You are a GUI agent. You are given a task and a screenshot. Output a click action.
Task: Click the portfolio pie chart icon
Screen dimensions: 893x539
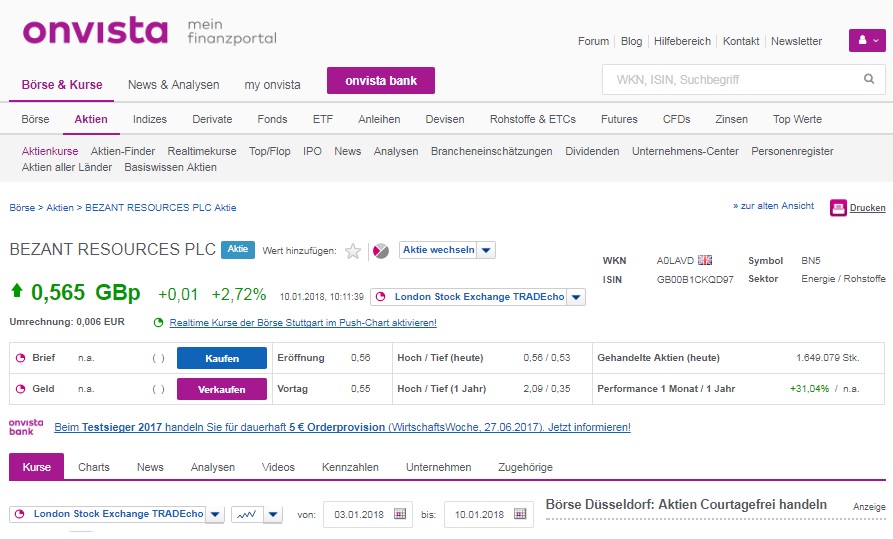click(x=380, y=251)
